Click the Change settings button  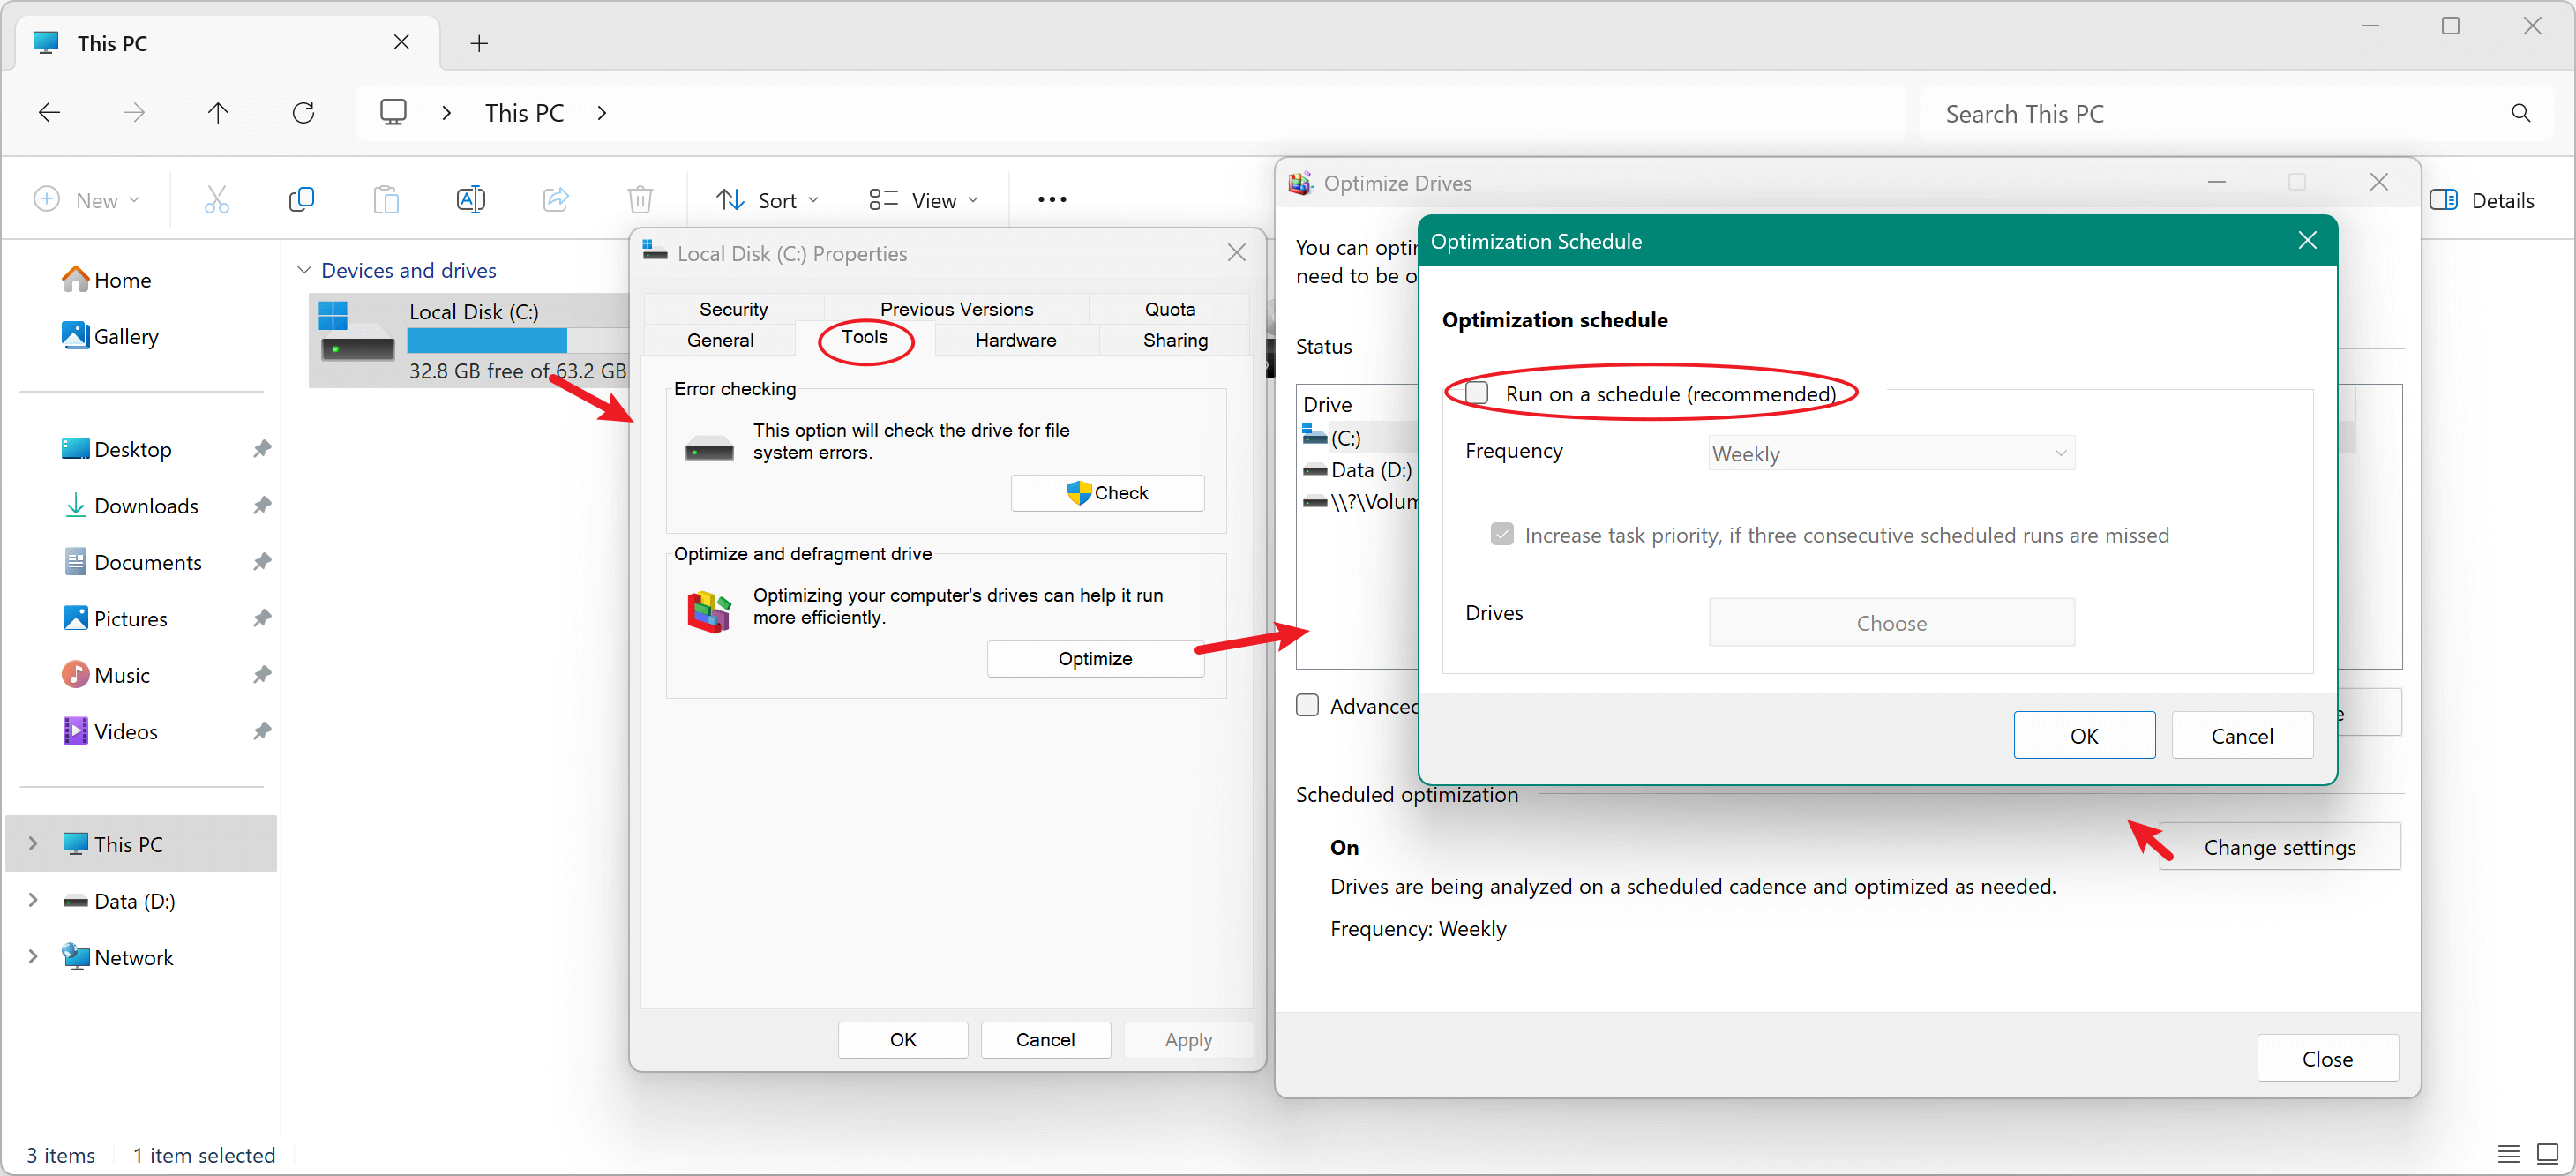tap(2278, 847)
